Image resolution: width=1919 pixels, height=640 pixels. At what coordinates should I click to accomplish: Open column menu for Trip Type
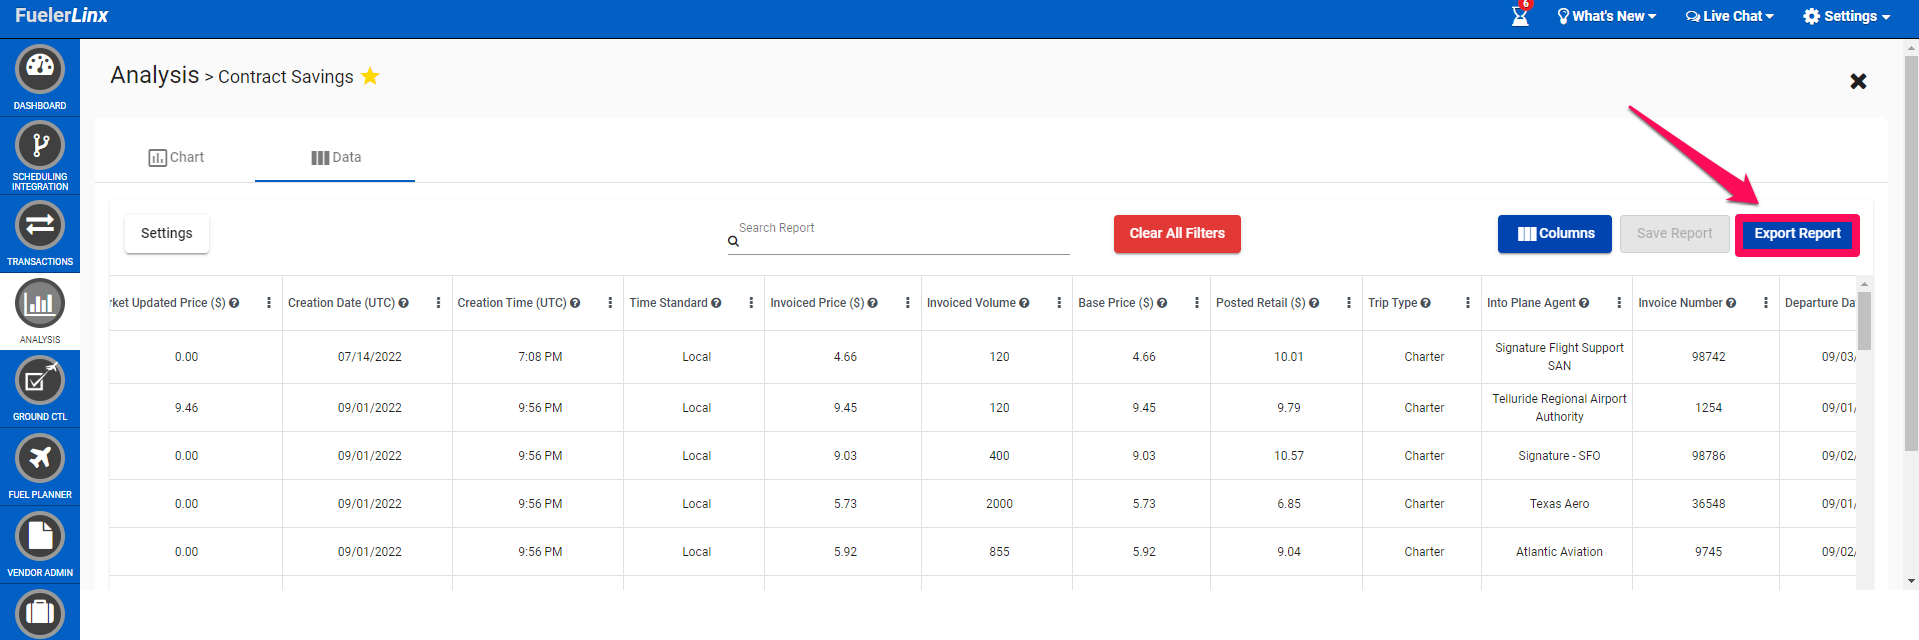pyautogui.click(x=1468, y=303)
